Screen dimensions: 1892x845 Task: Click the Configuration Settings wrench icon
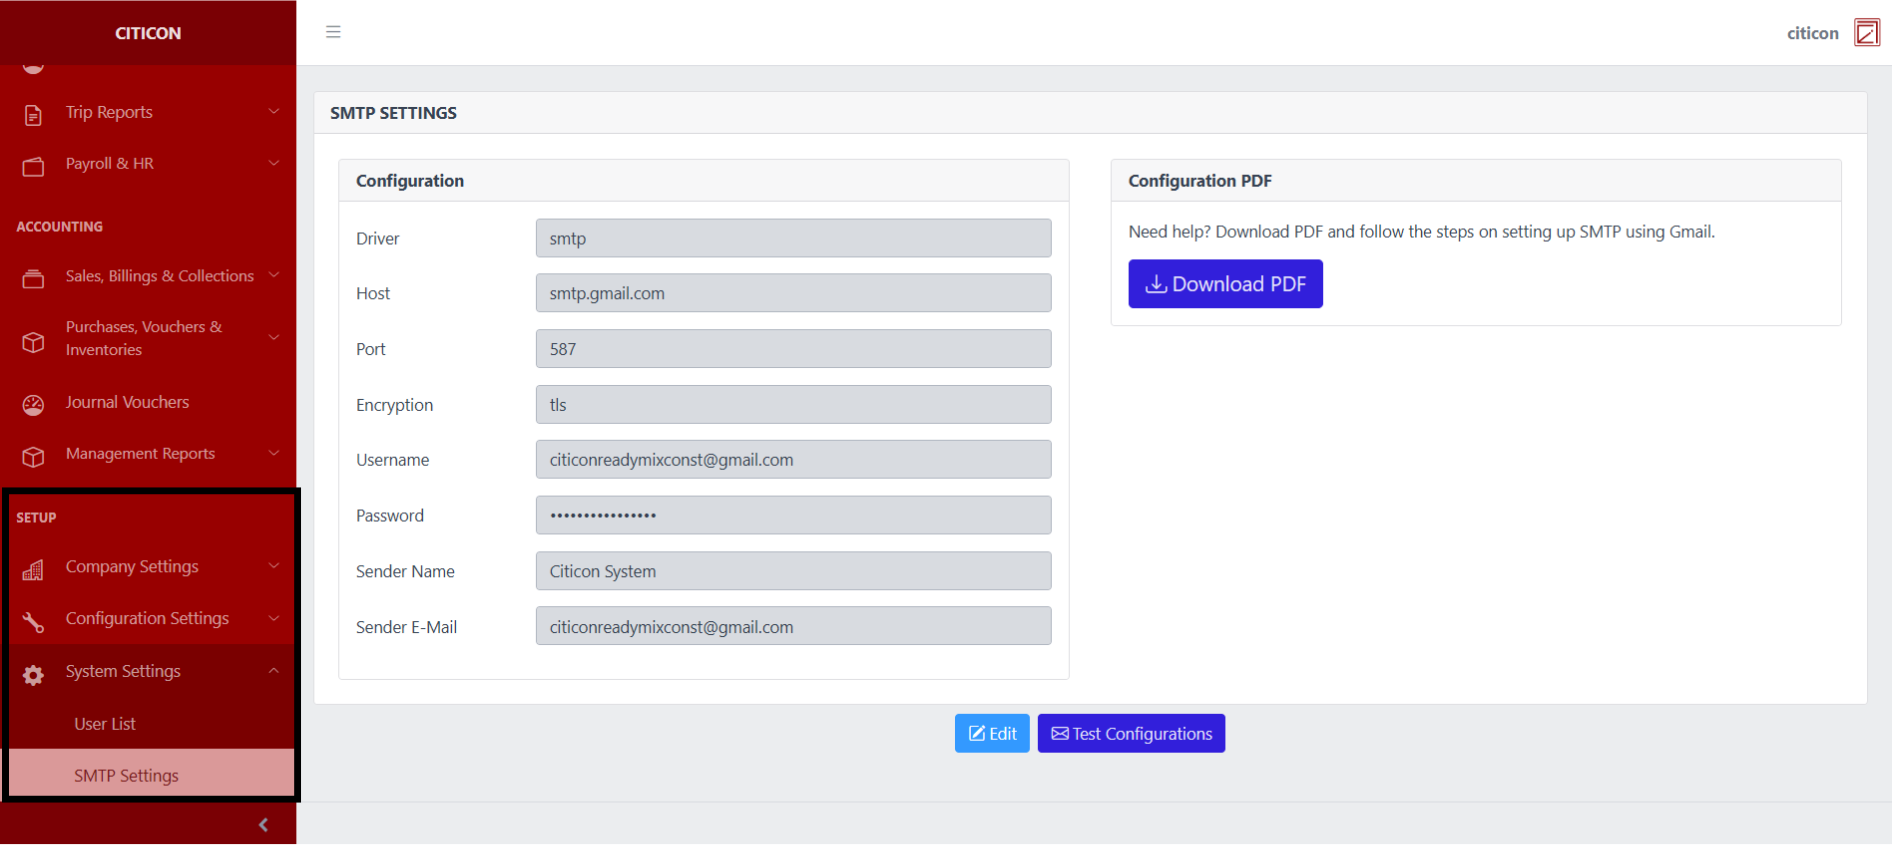(x=33, y=622)
